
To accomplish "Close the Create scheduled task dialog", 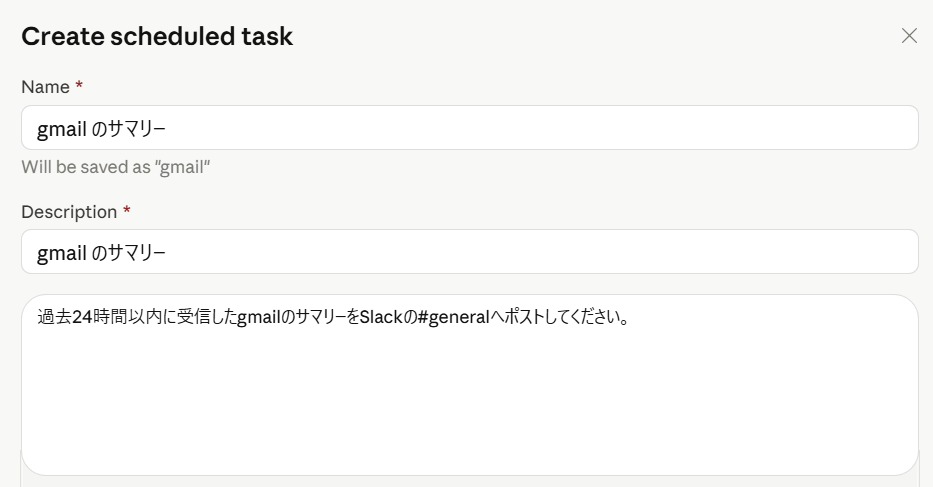I will click(909, 36).
